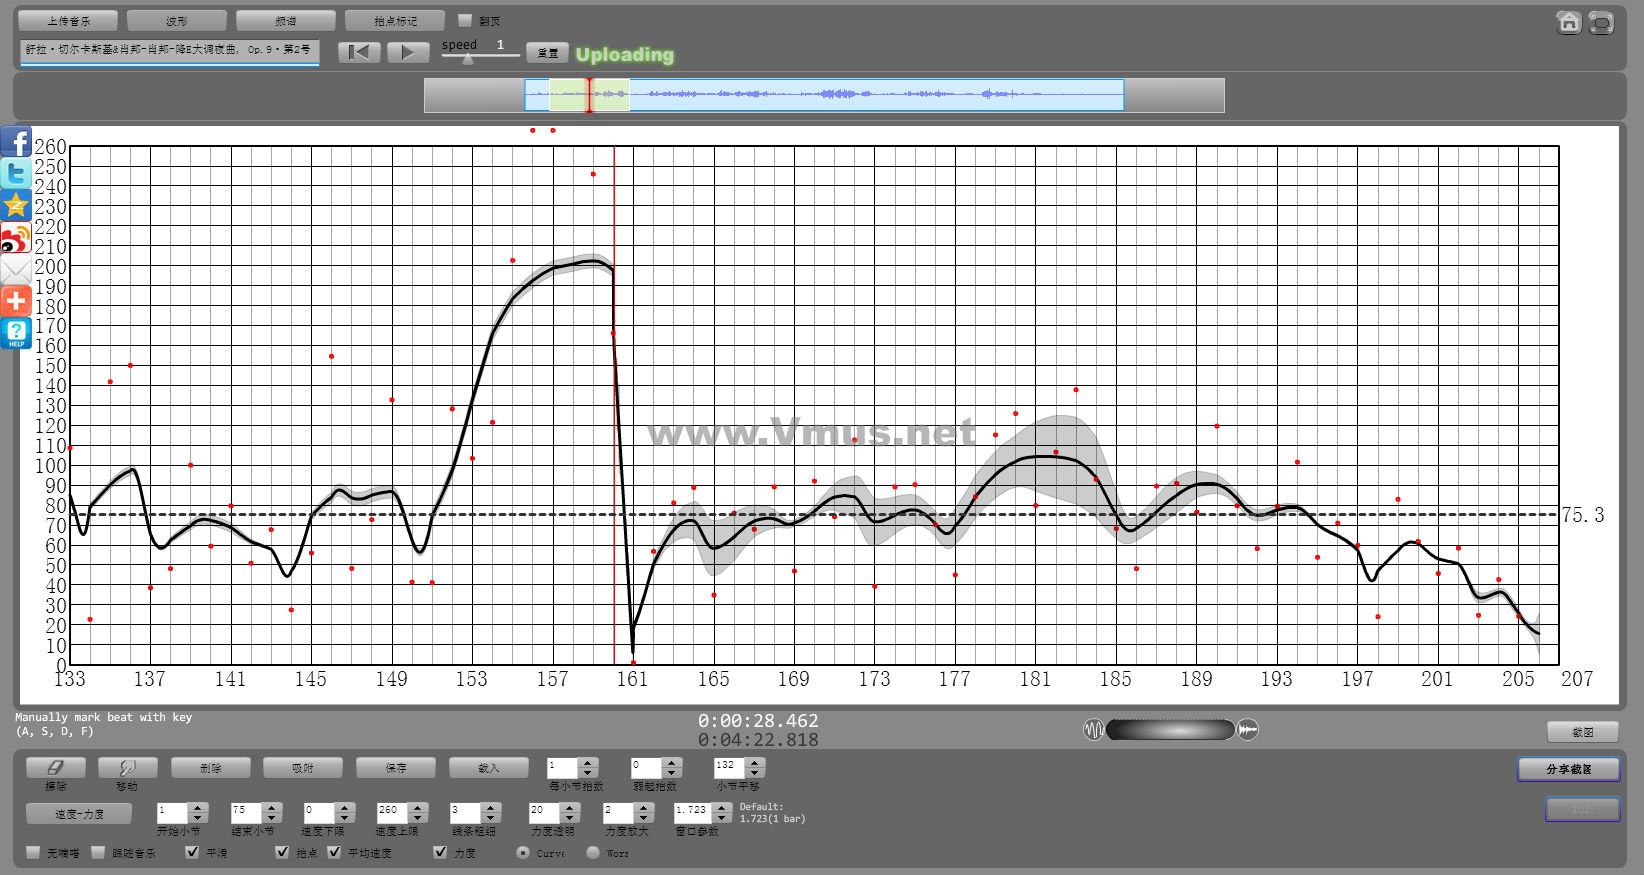
Task: Switch to the 波形 waveform view
Action: coord(177,21)
